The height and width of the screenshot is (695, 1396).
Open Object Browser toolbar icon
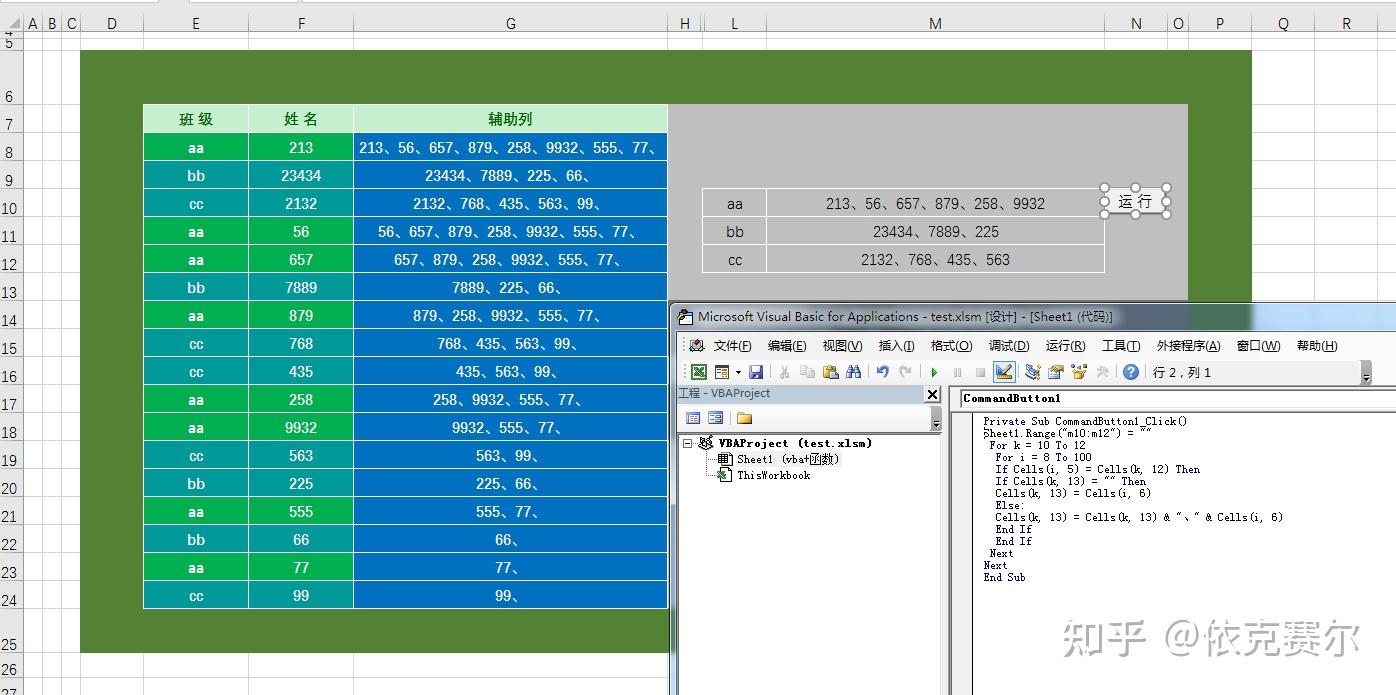(1079, 372)
